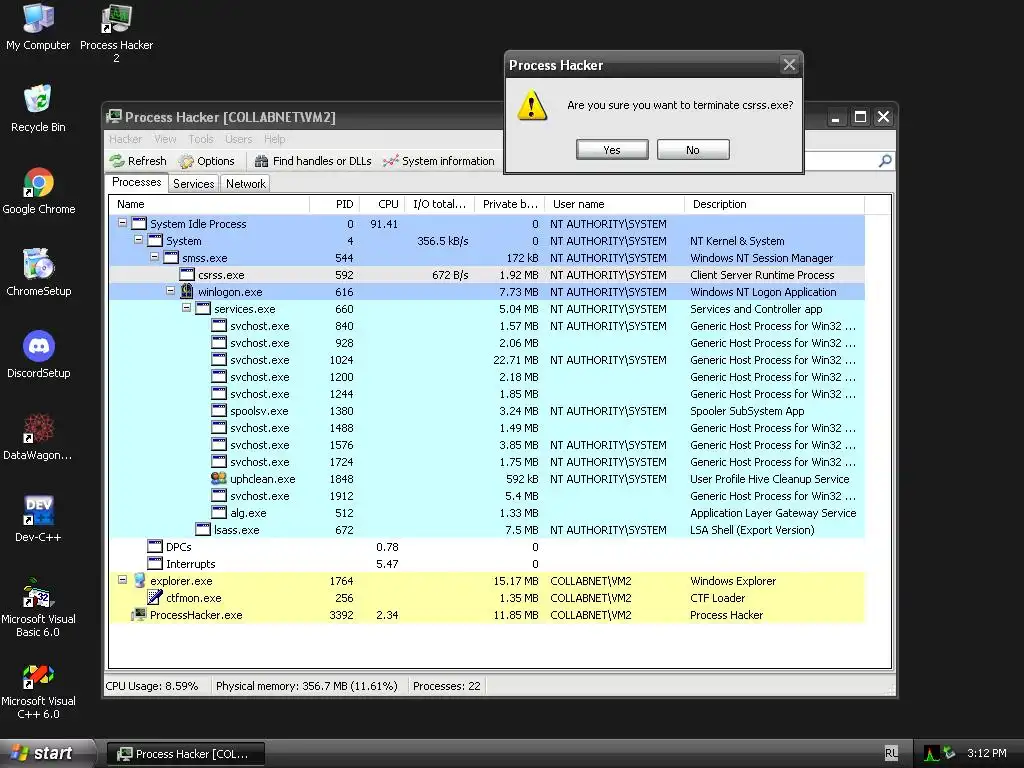Select the Interrupts row
Viewport: 1024px width, 768px height.
(487, 563)
